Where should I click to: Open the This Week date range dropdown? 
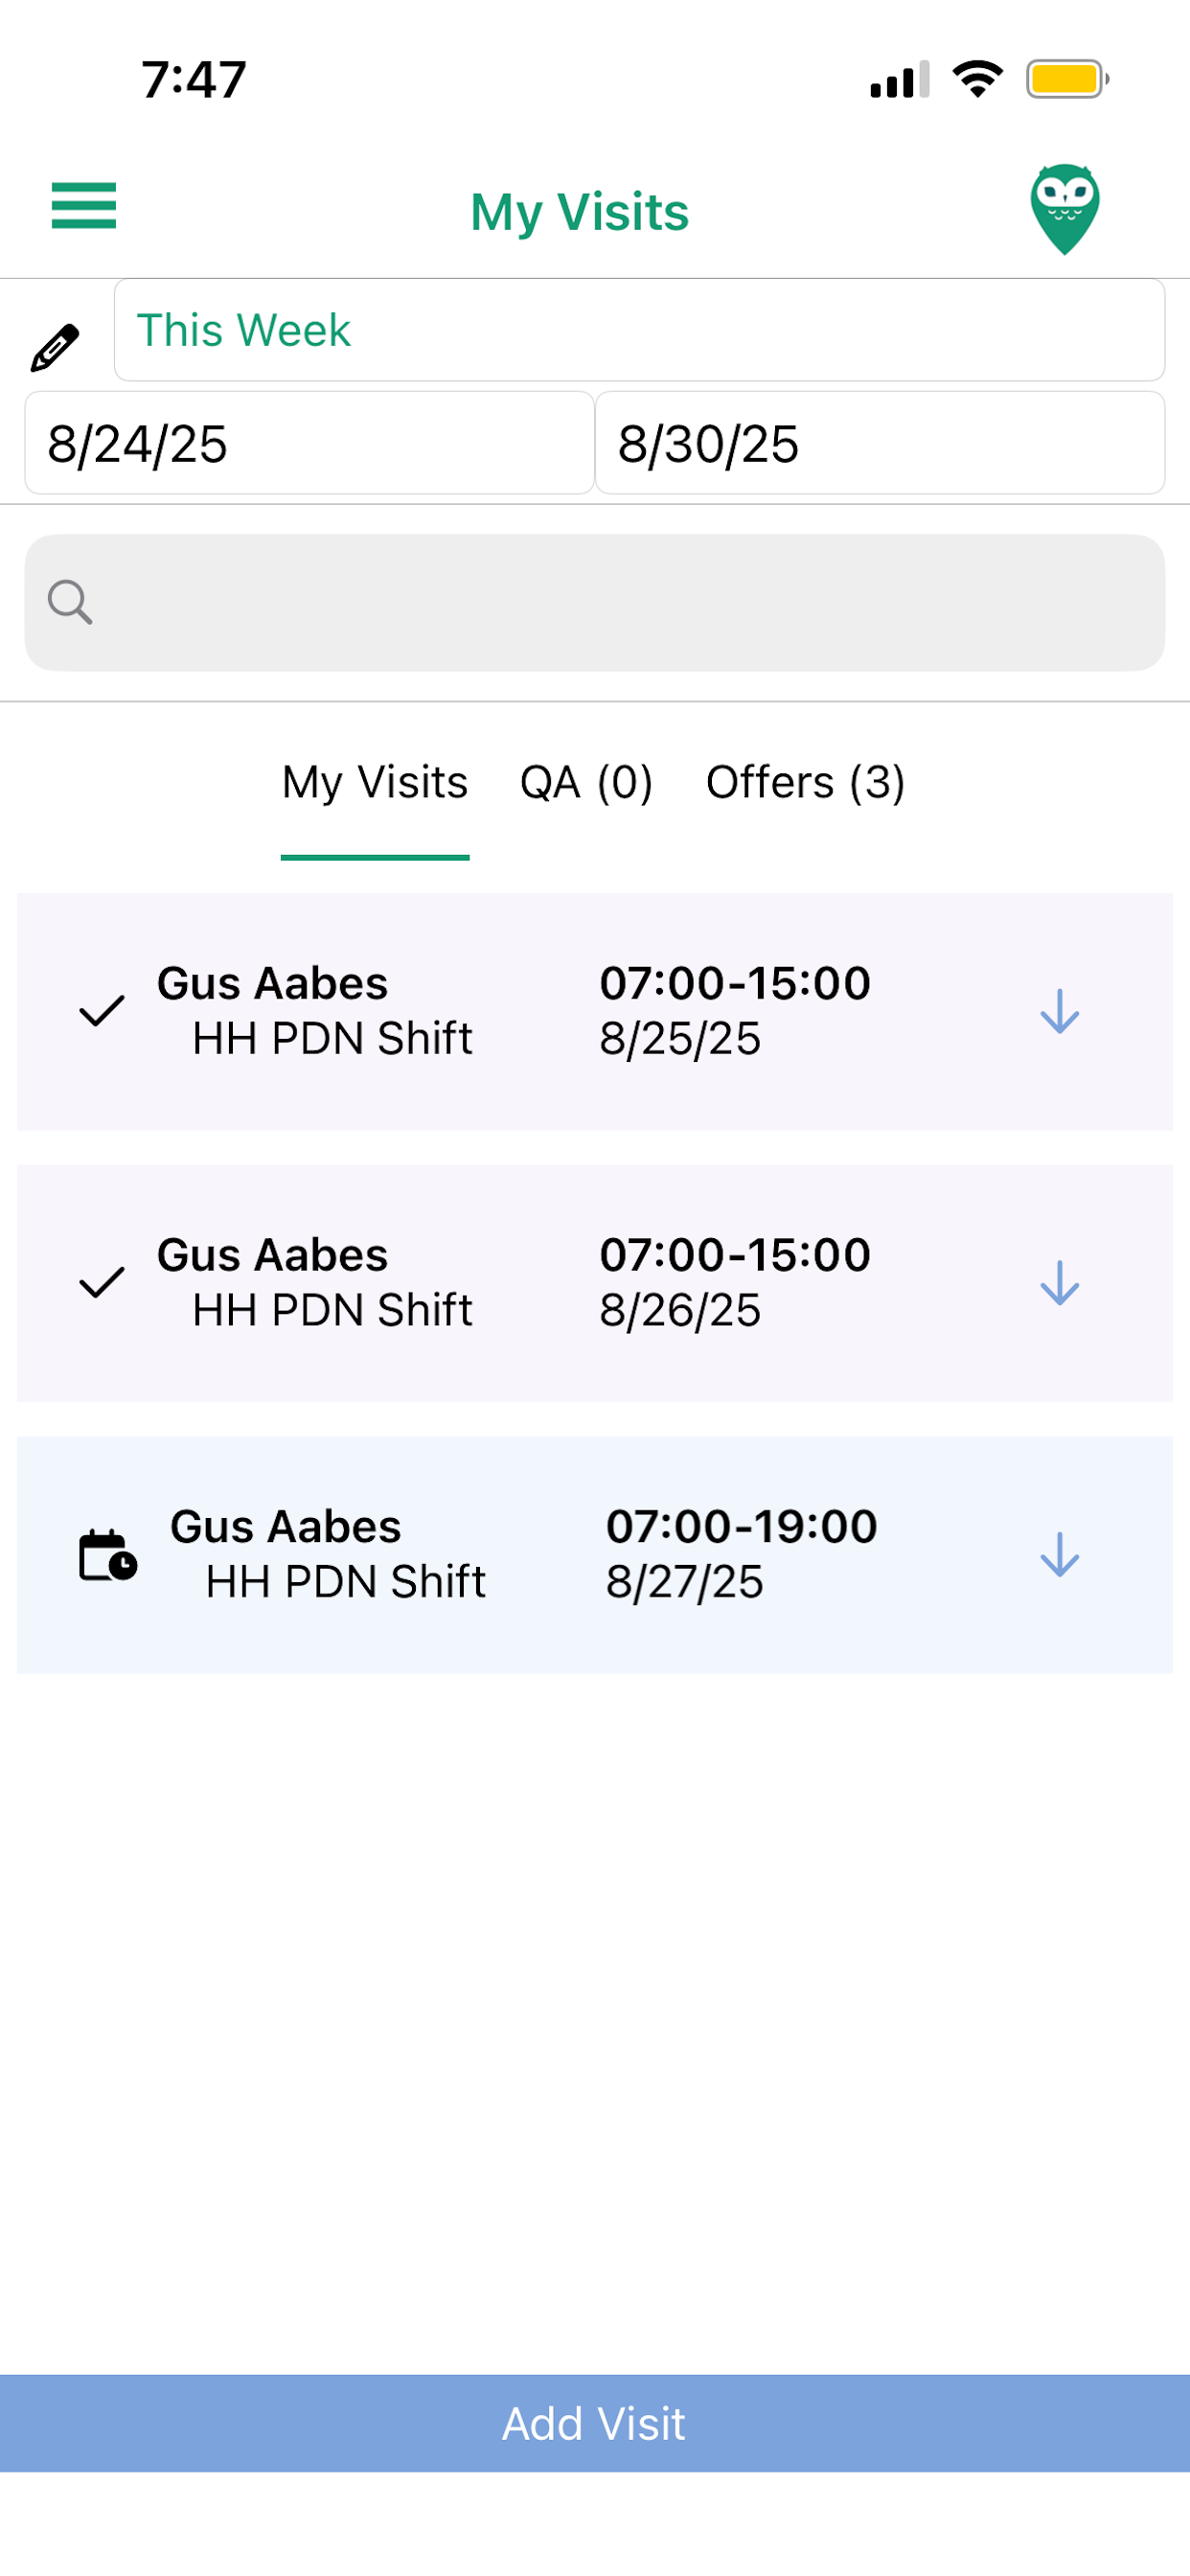pyautogui.click(x=639, y=330)
